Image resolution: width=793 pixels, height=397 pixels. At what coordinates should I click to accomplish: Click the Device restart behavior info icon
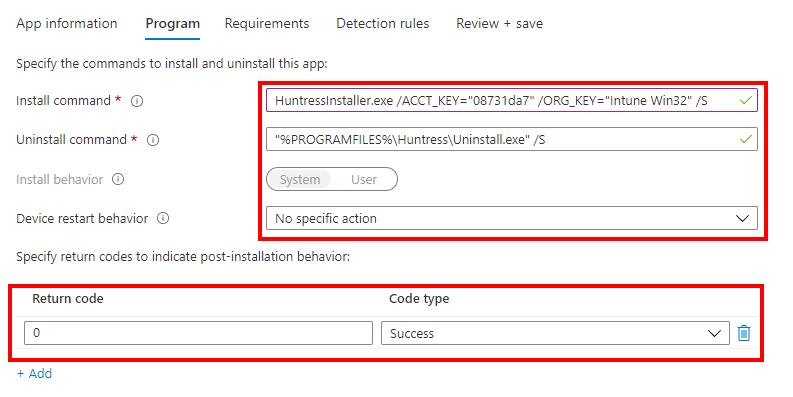coord(163,218)
